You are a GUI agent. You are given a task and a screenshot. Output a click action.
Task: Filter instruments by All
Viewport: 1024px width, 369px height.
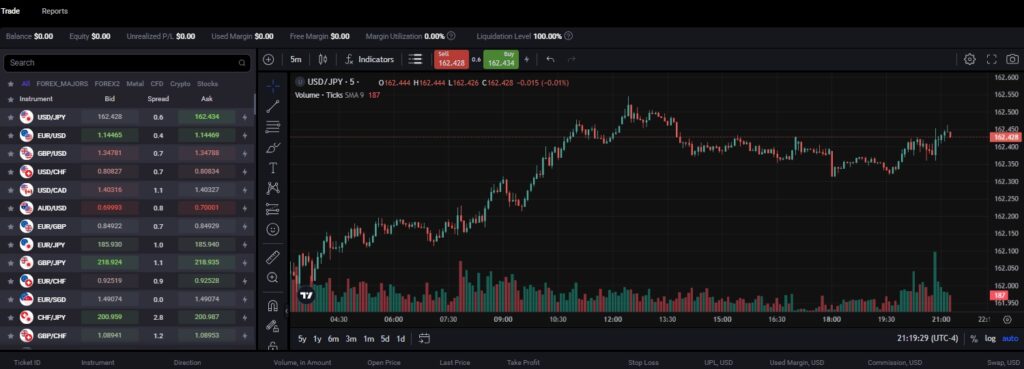[25, 84]
